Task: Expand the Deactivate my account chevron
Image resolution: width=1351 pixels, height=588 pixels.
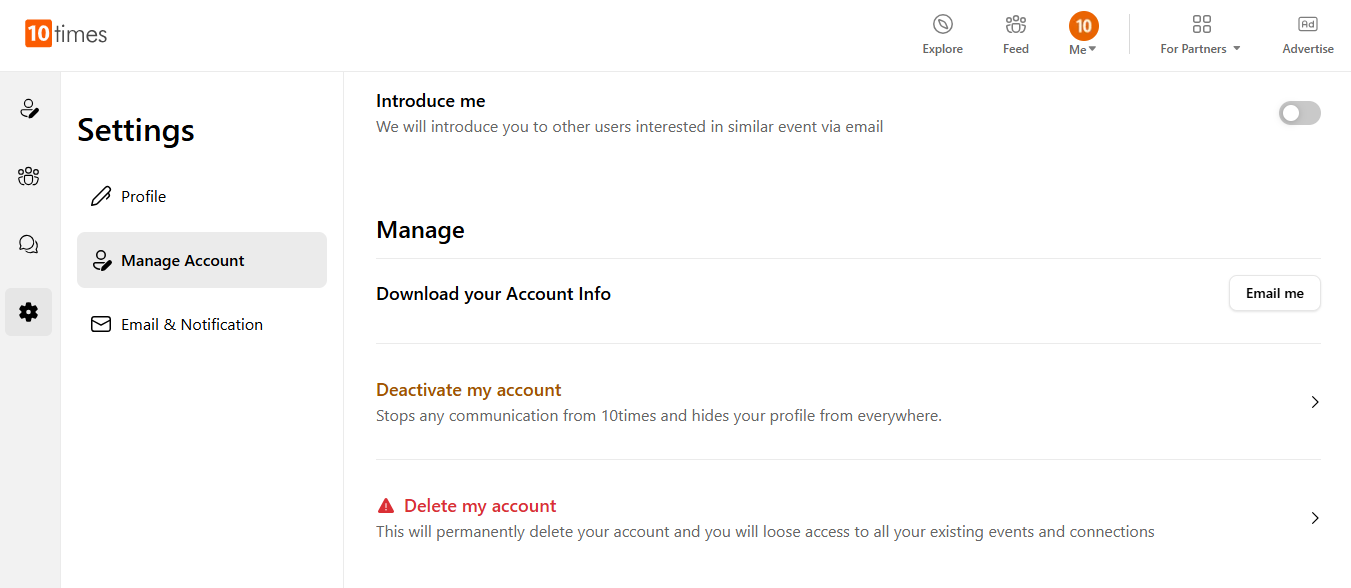Action: click(x=1315, y=402)
